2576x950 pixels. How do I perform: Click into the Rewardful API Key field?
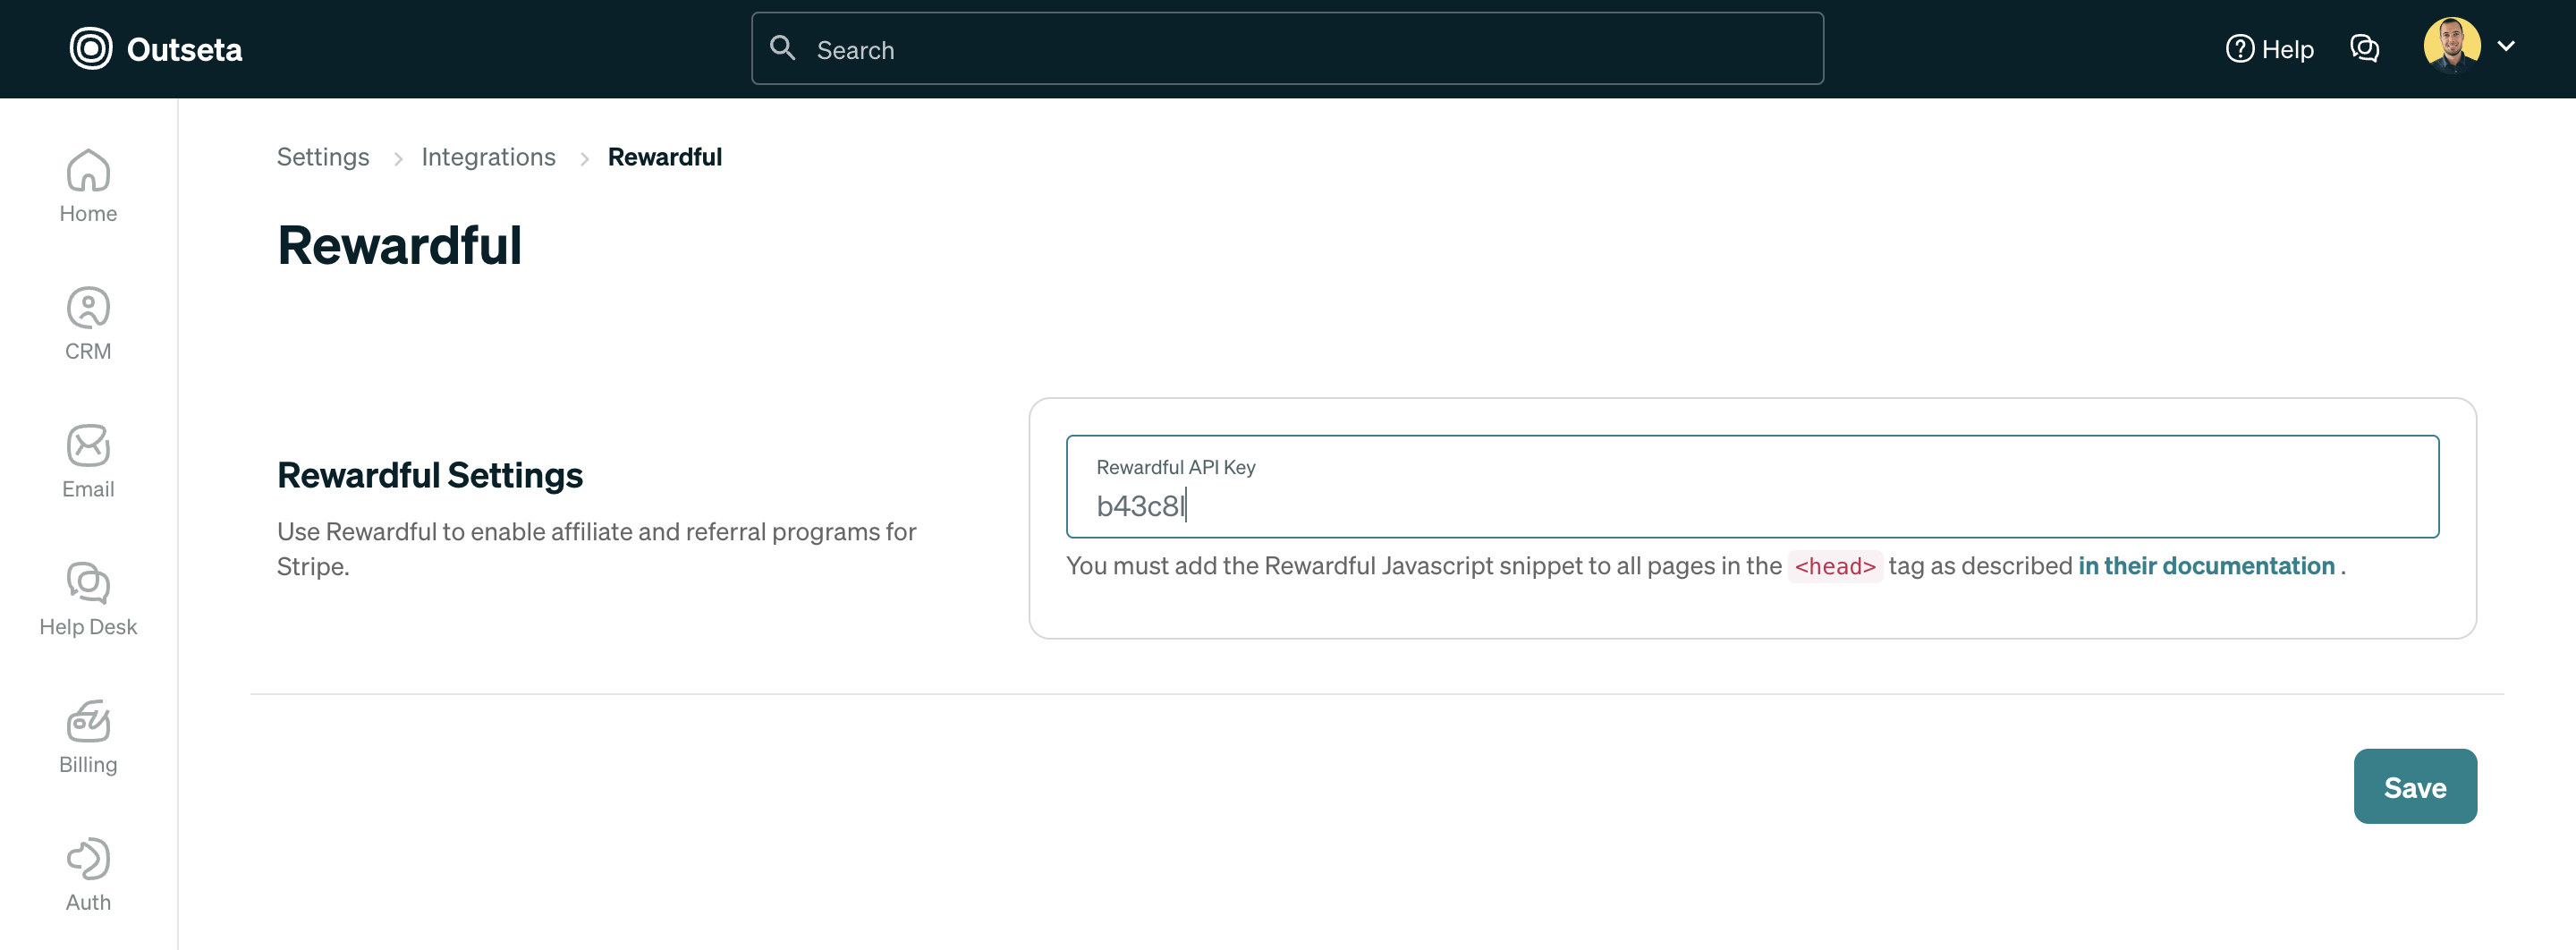1752,487
